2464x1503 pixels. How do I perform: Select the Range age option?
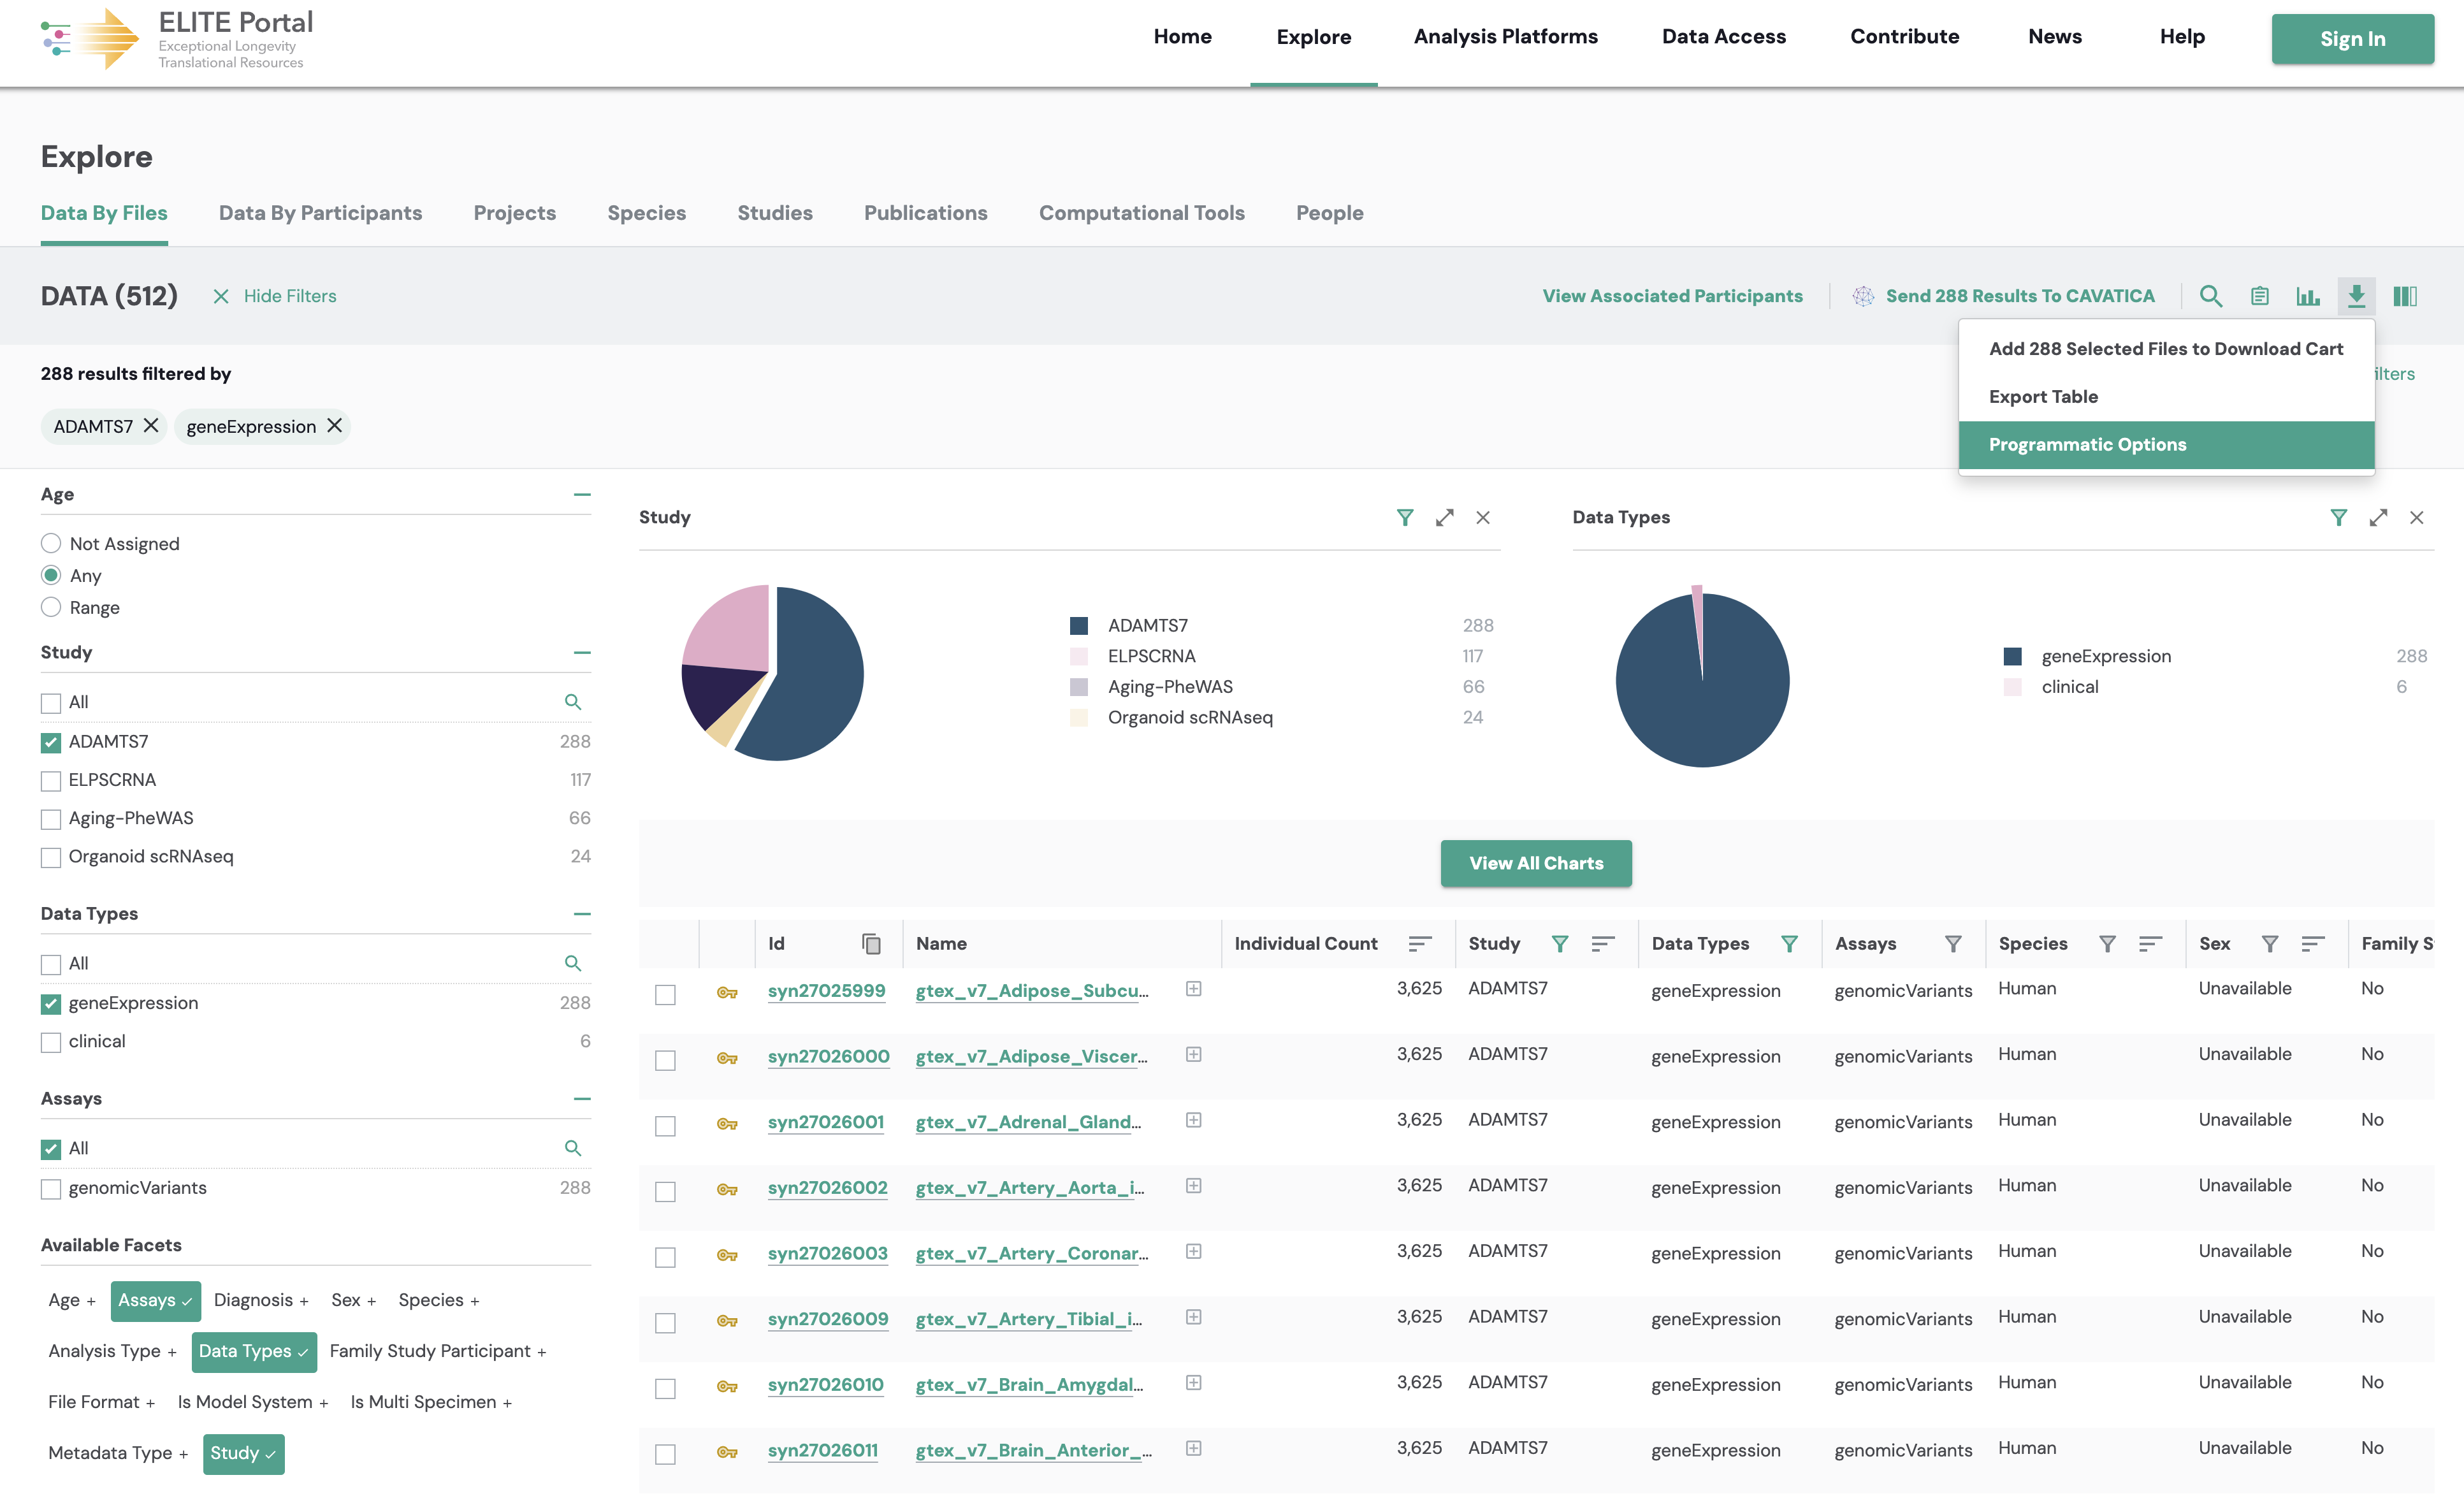coord(51,607)
